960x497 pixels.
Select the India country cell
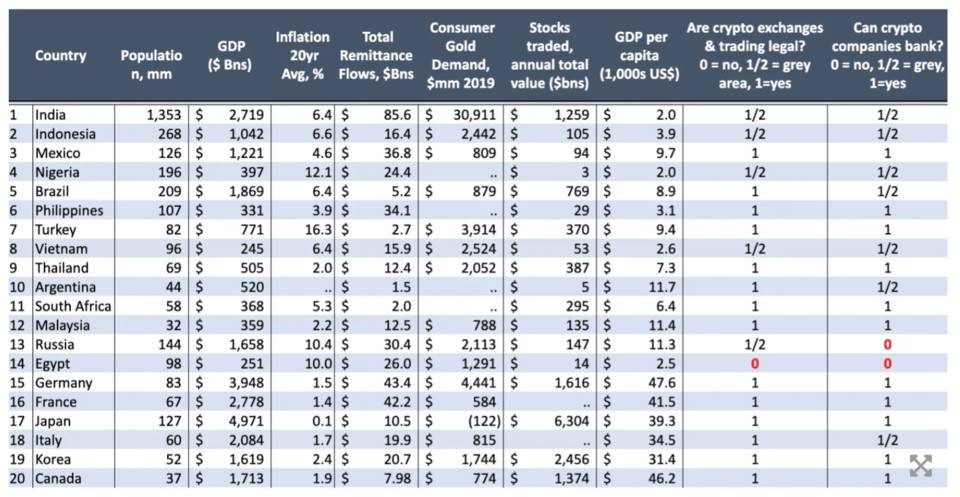[x=50, y=115]
